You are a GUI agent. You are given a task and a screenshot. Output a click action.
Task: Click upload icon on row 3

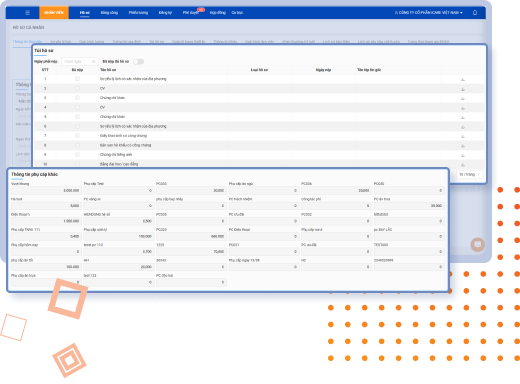(x=463, y=98)
